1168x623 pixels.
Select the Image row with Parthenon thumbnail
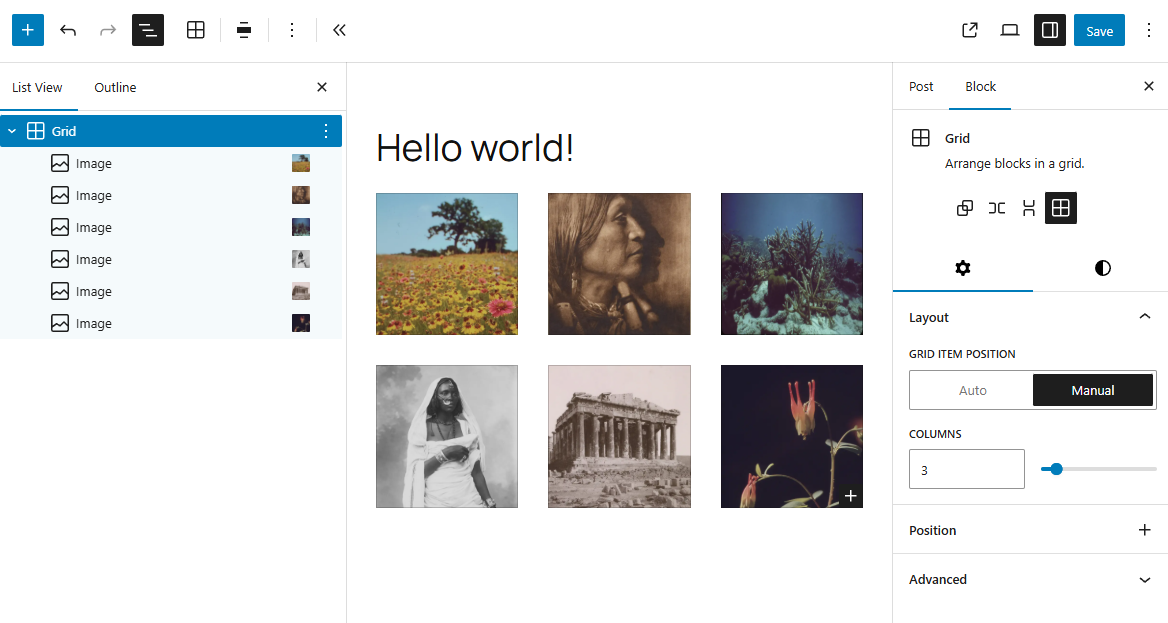tap(171, 291)
